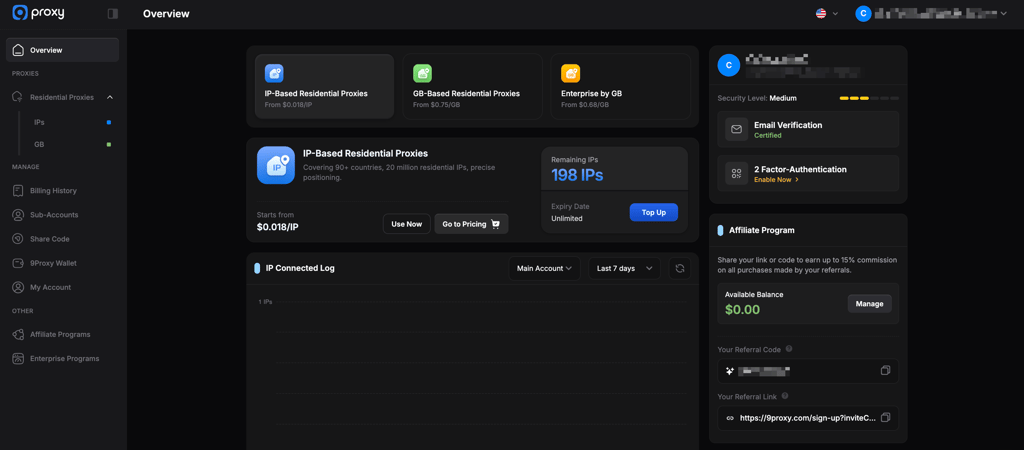Click the Manage balance button
This screenshot has width=1024, height=450.
click(870, 304)
